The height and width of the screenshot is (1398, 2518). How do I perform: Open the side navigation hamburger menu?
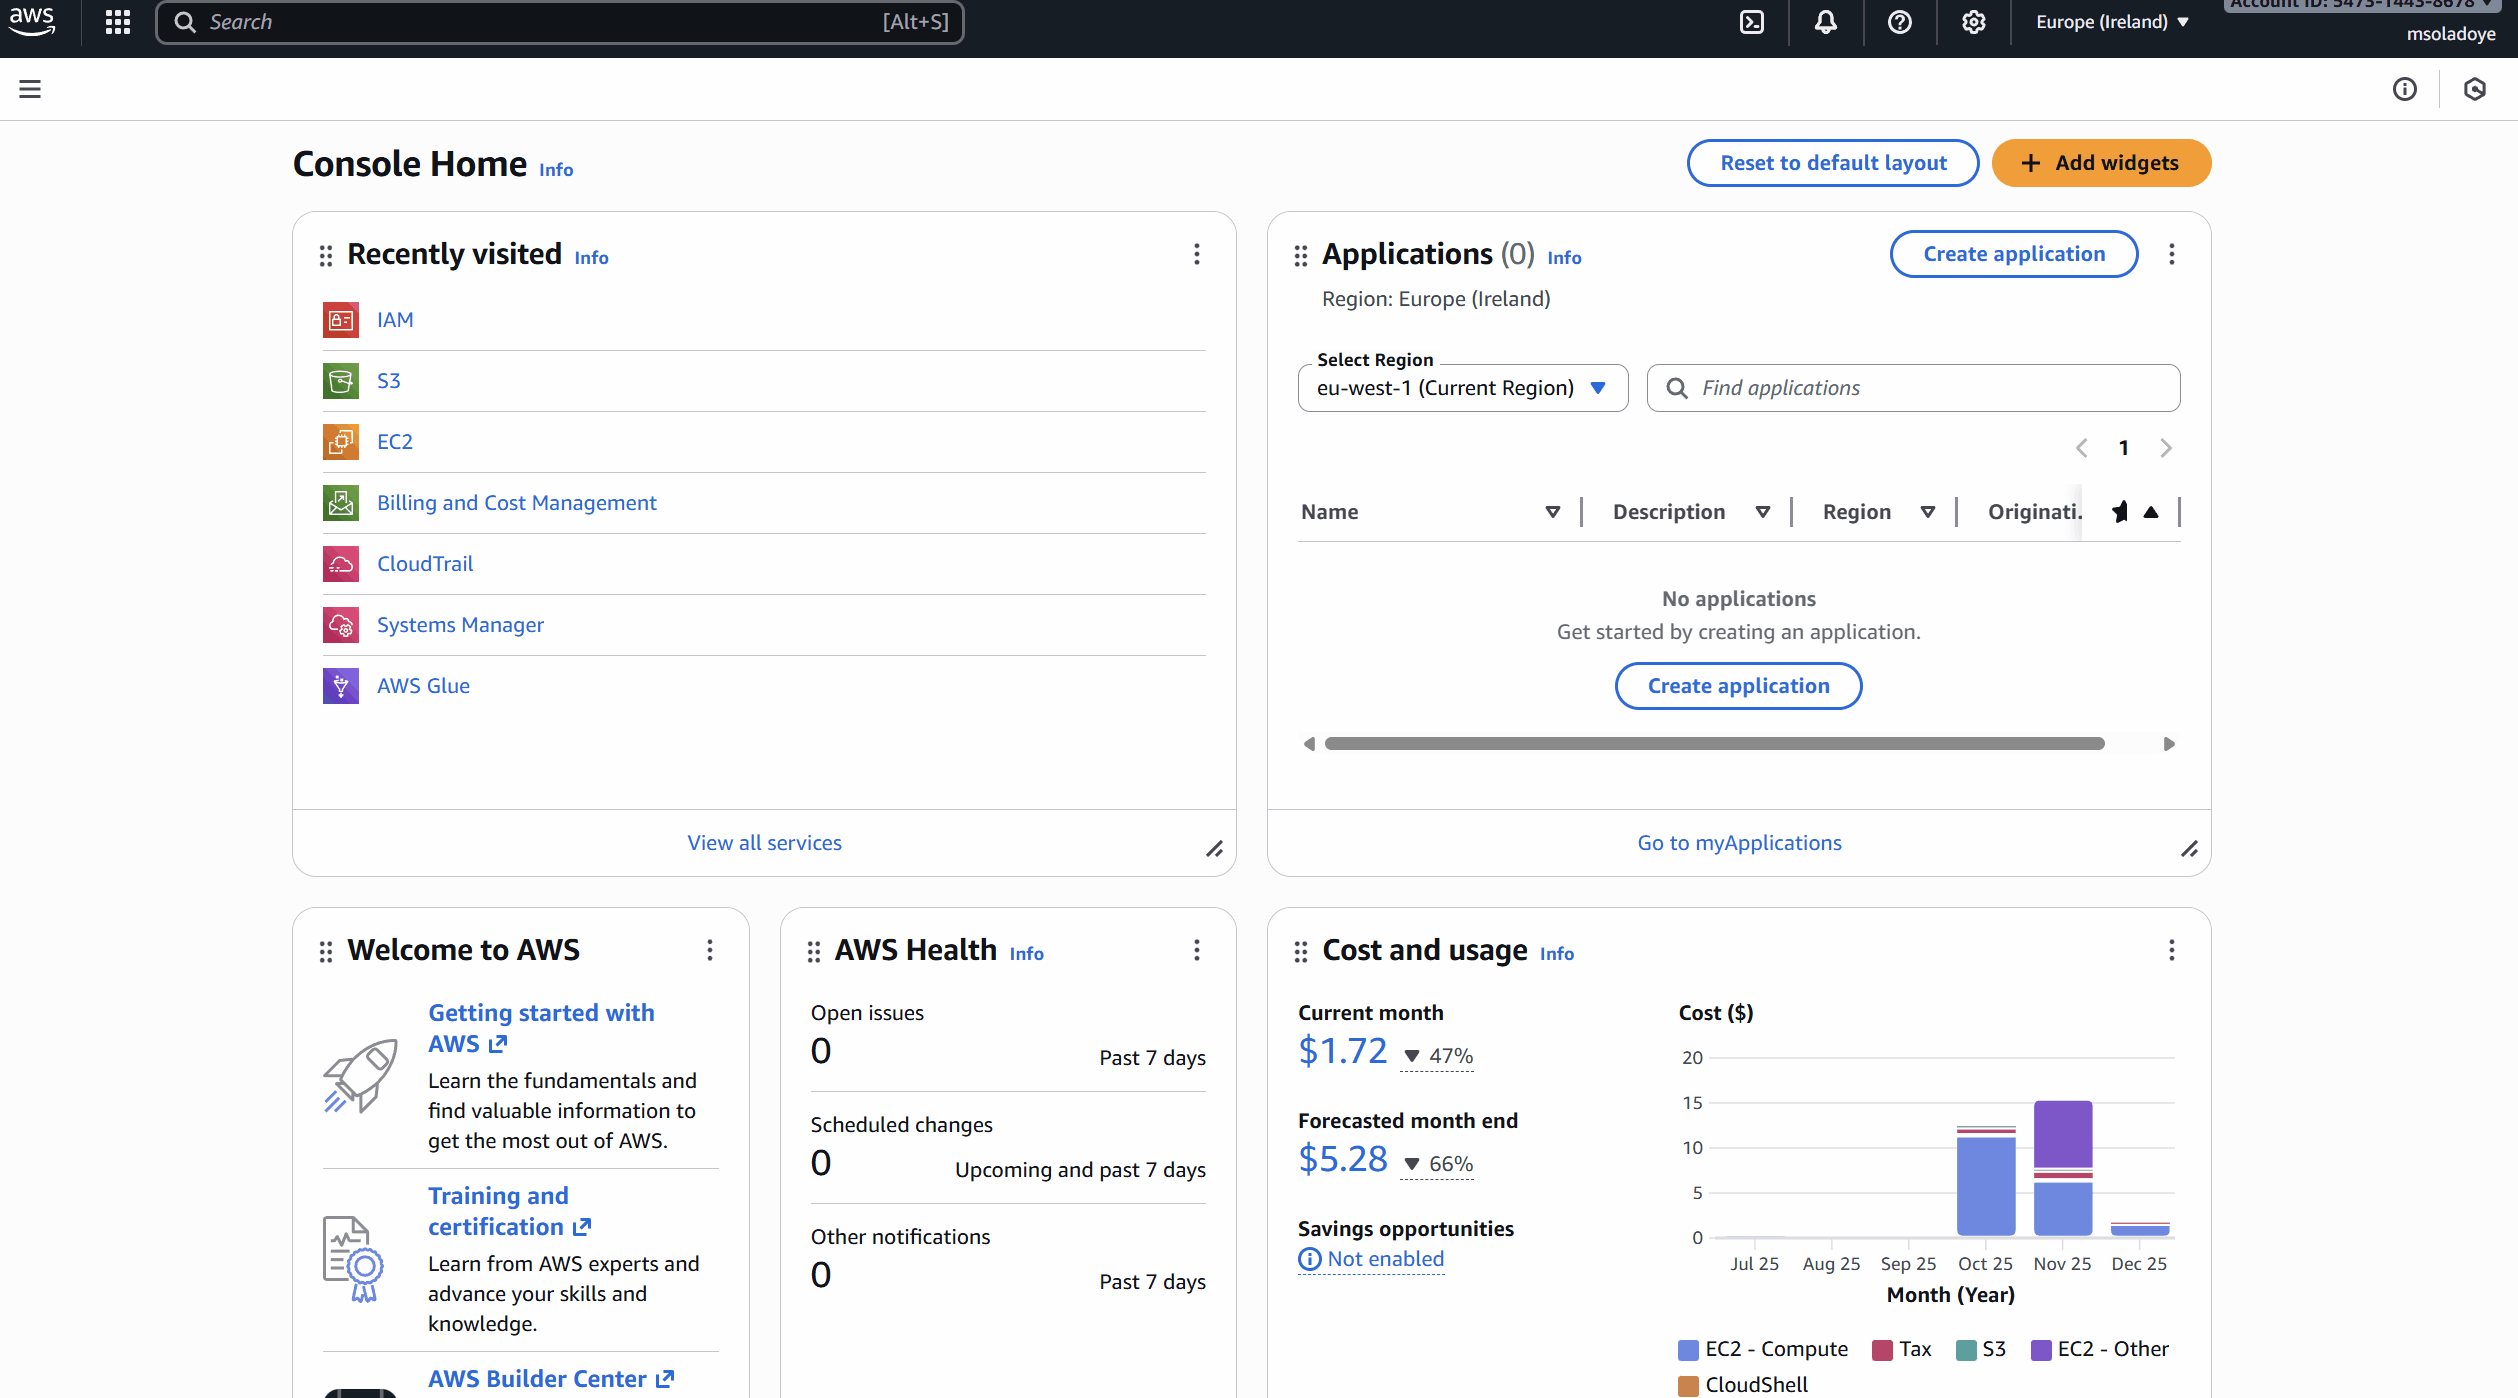click(30, 88)
